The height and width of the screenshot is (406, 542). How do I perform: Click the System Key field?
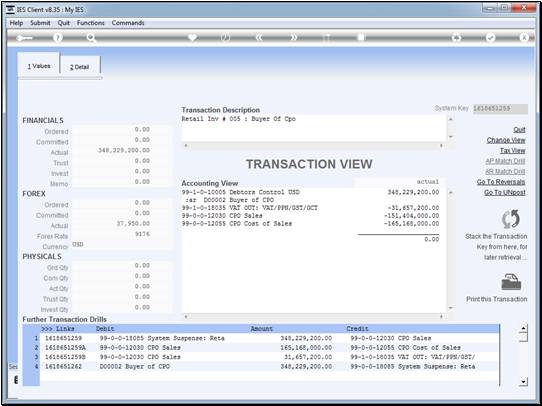pos(500,108)
